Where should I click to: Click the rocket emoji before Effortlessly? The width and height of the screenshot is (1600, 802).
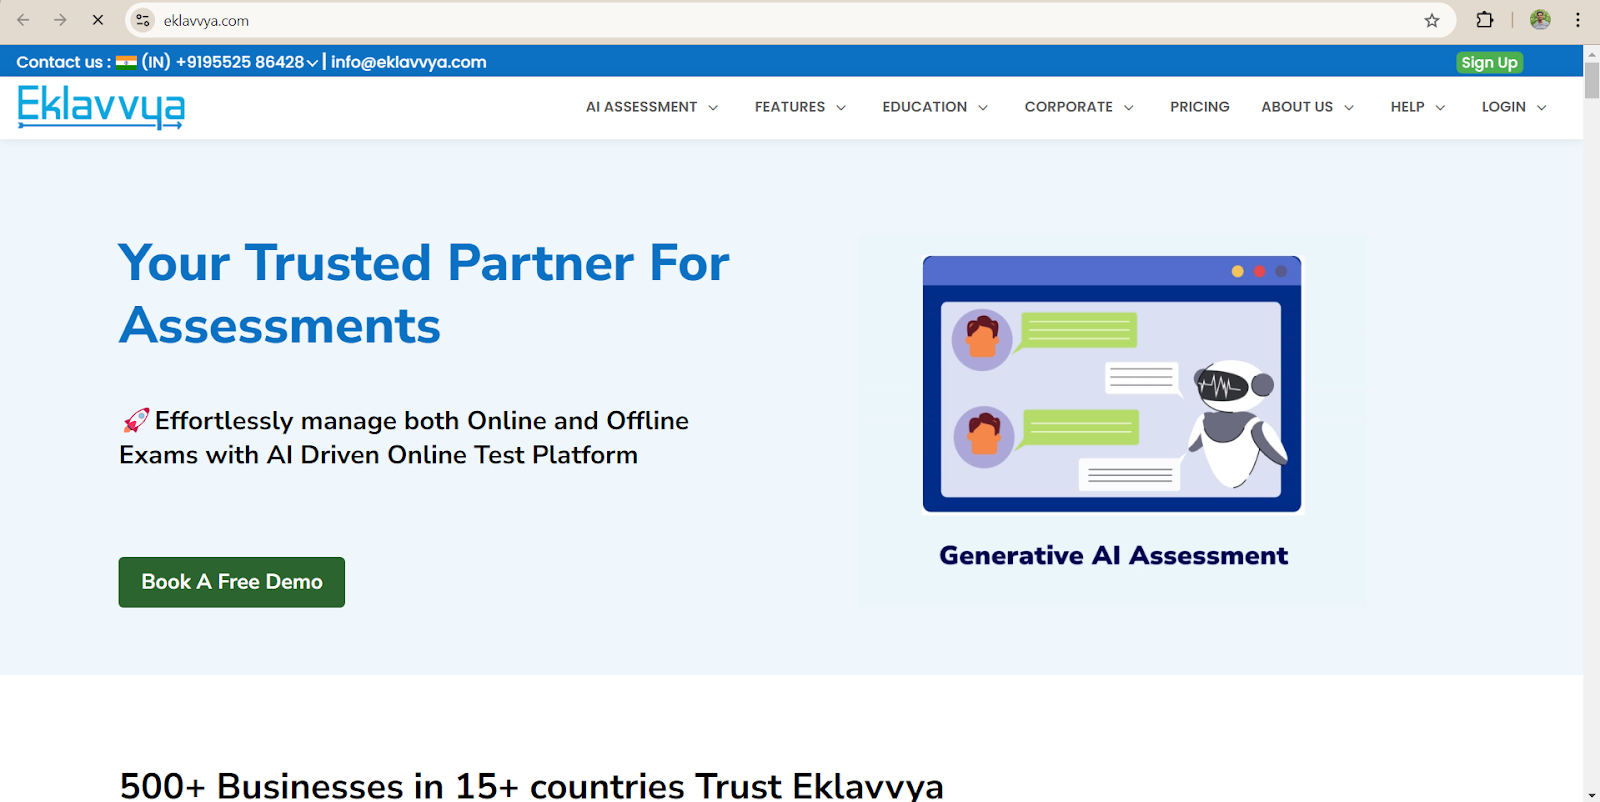(135, 421)
